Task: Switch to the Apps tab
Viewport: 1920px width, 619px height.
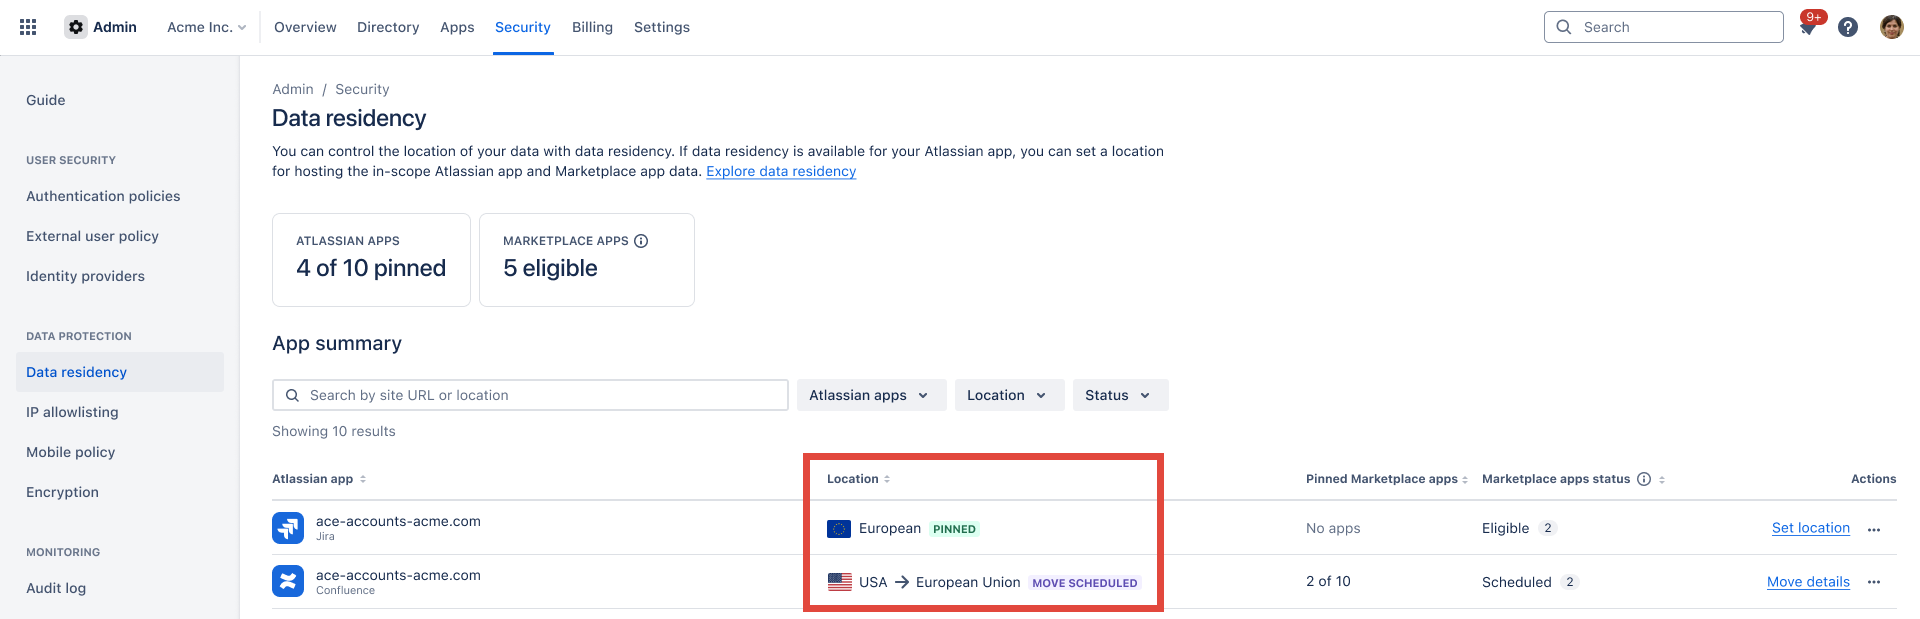Action: [457, 27]
